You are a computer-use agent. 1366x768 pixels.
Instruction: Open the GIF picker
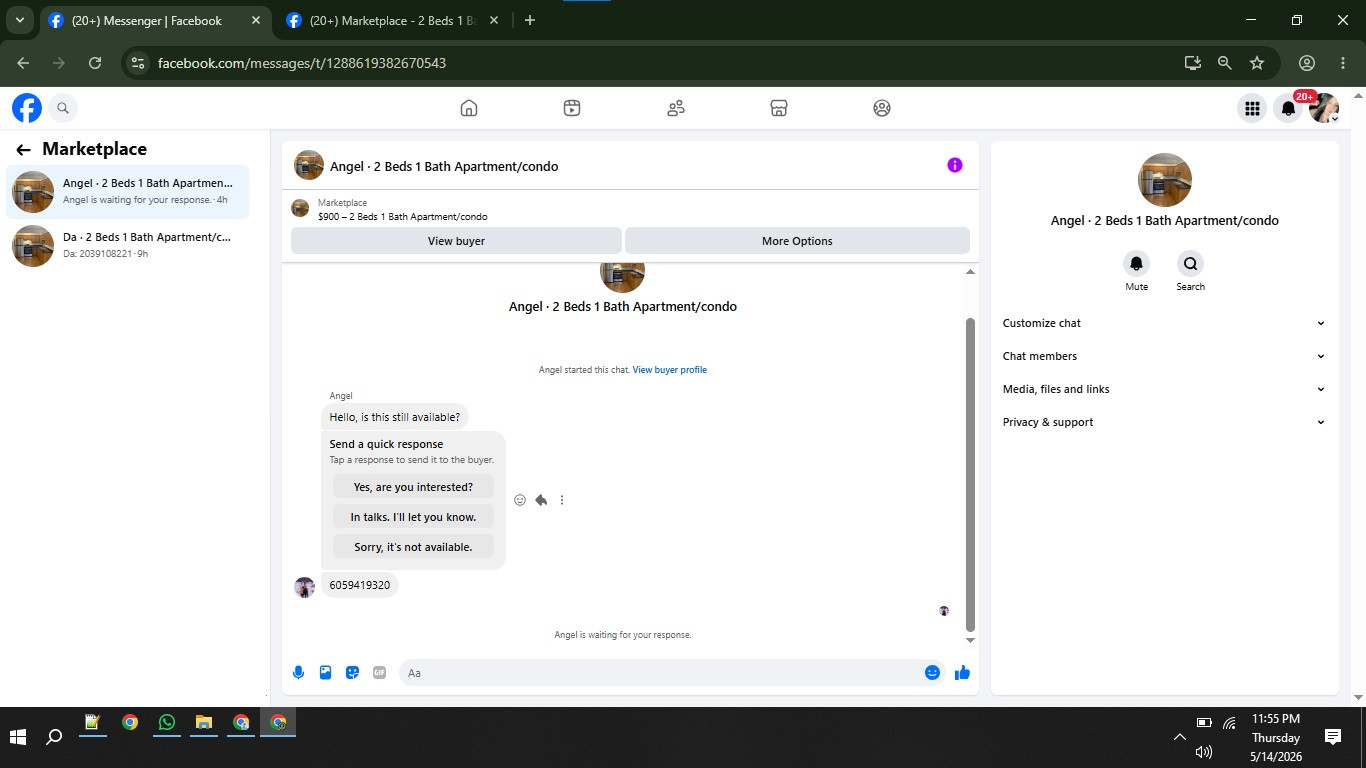379,673
